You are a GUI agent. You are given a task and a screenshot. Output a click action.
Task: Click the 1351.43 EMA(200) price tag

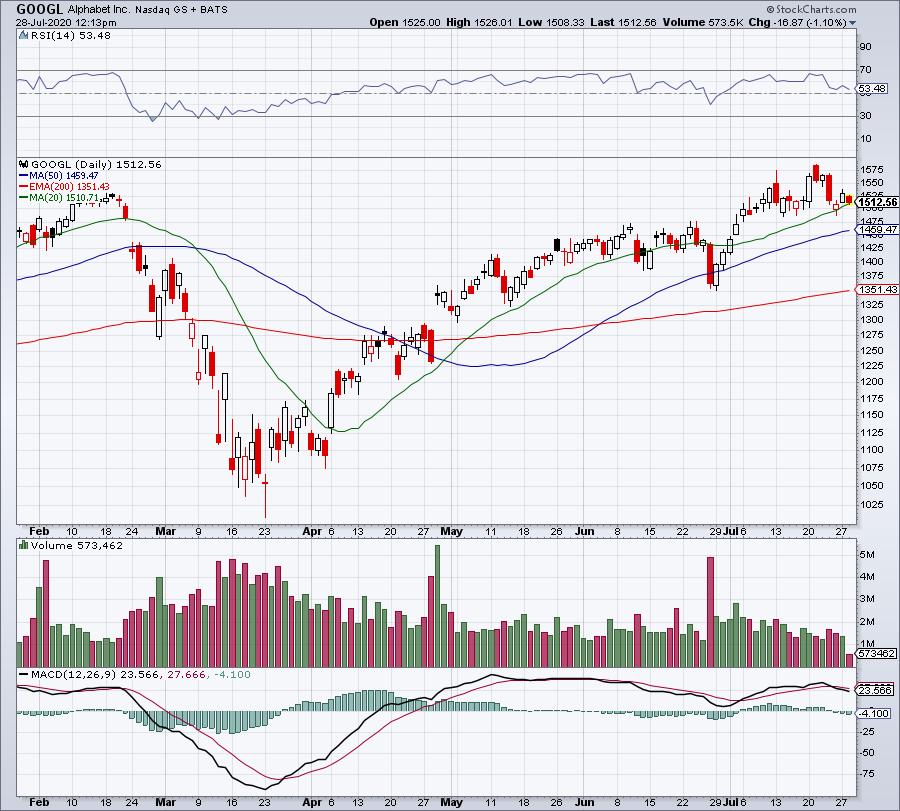click(877, 290)
